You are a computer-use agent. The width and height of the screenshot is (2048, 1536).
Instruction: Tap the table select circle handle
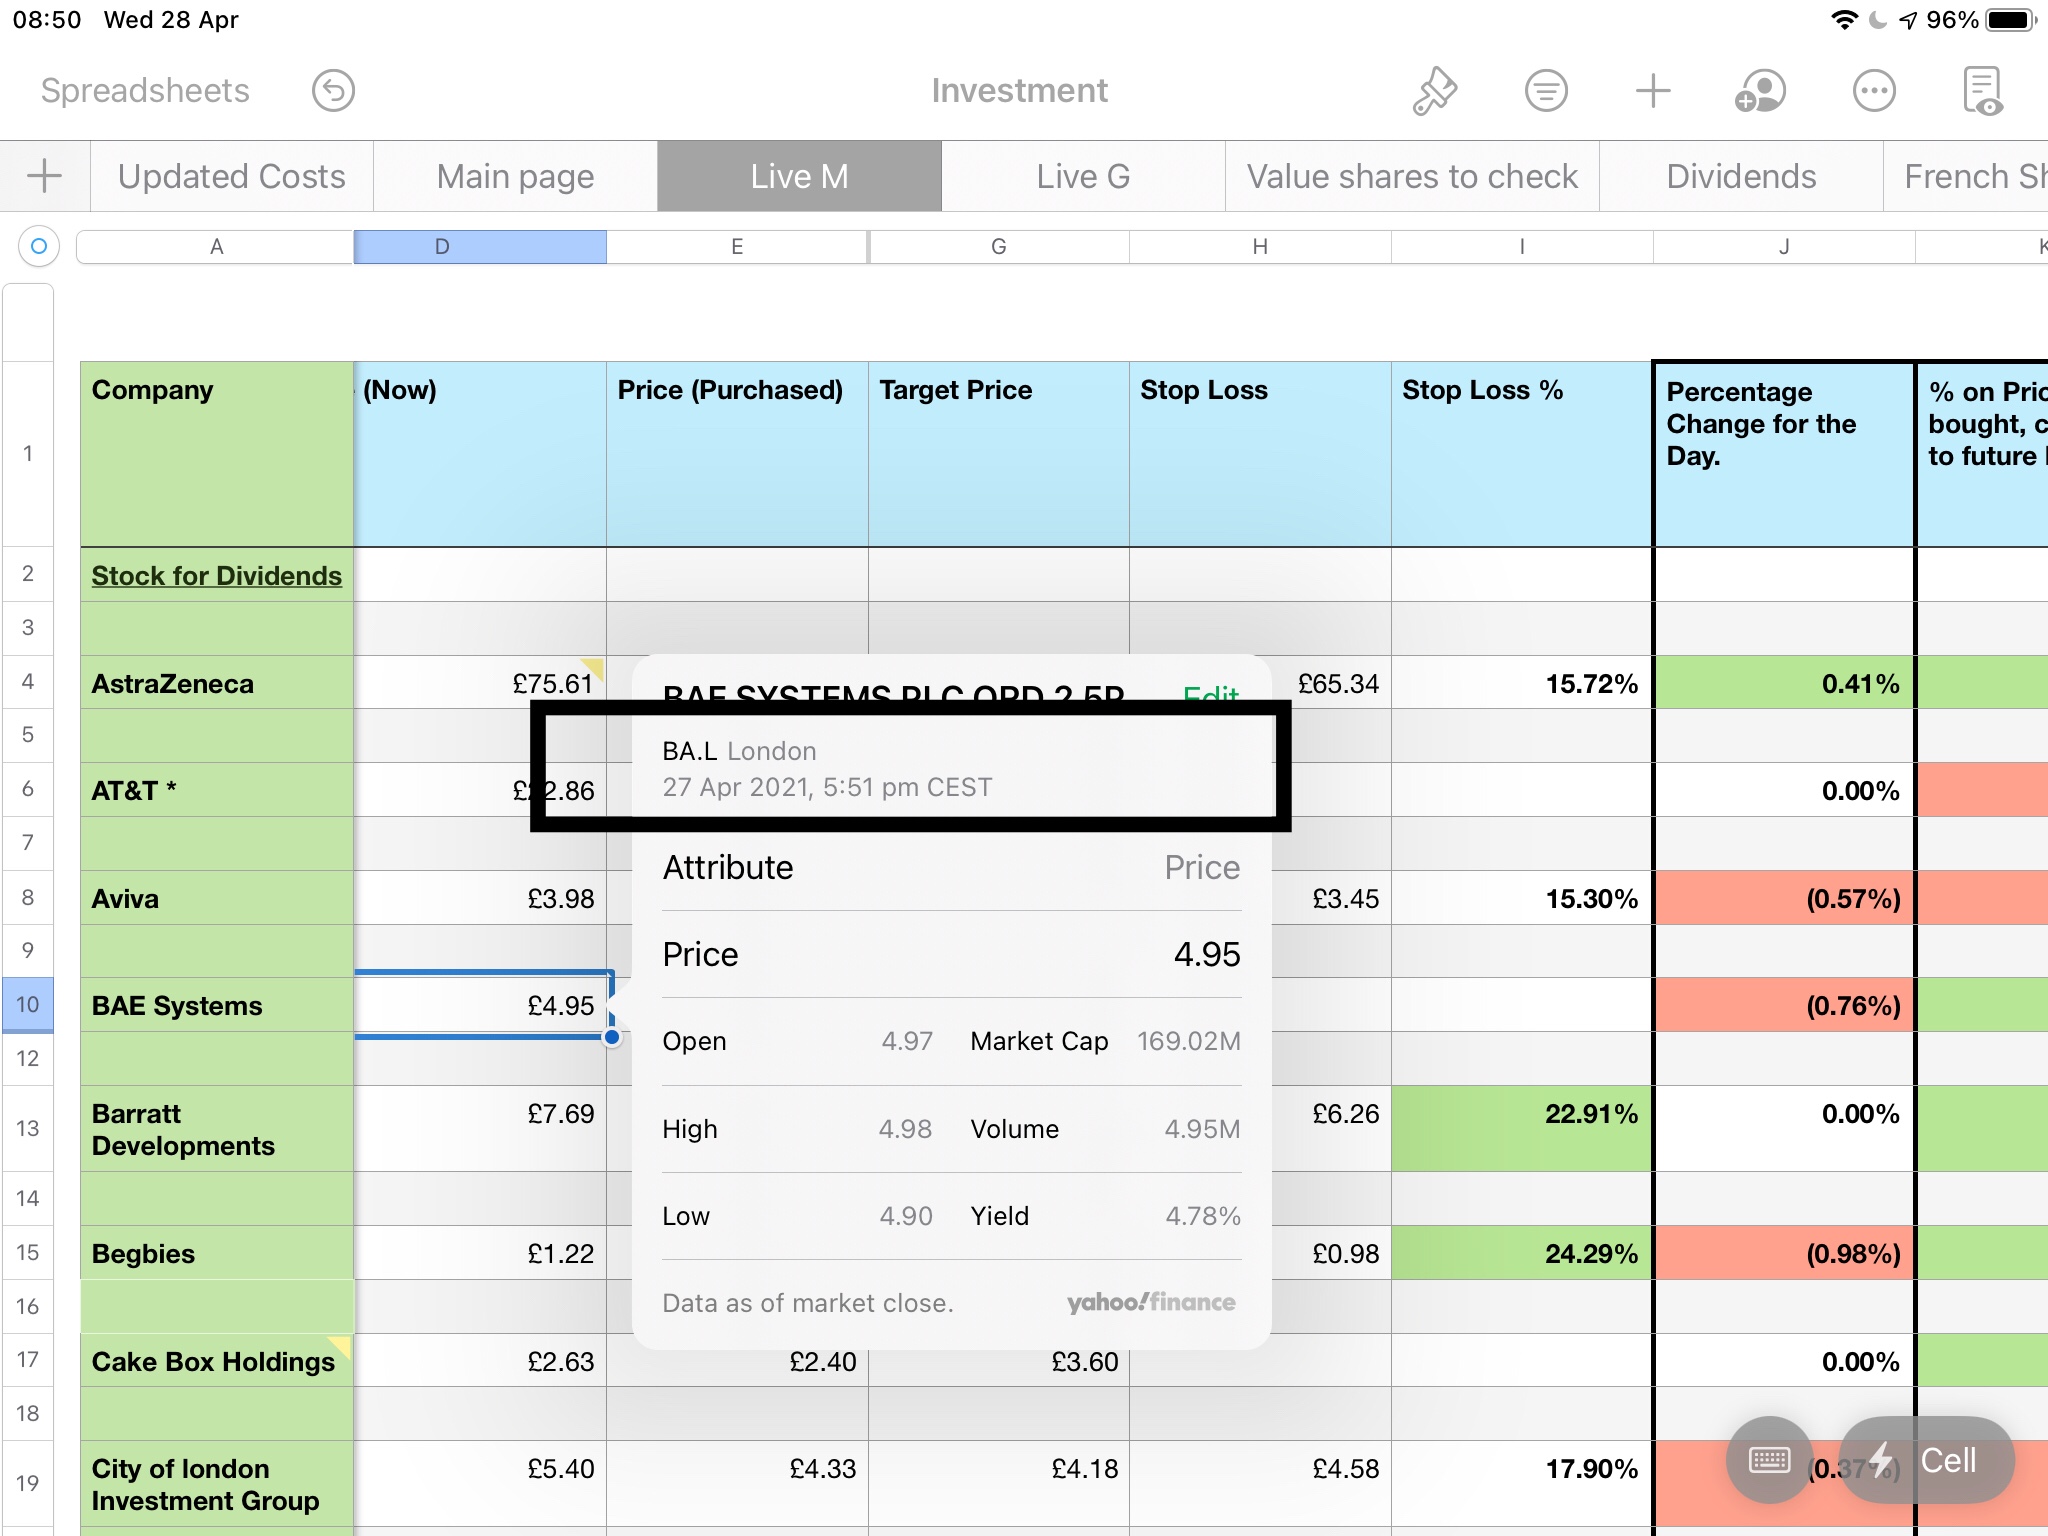[x=39, y=246]
